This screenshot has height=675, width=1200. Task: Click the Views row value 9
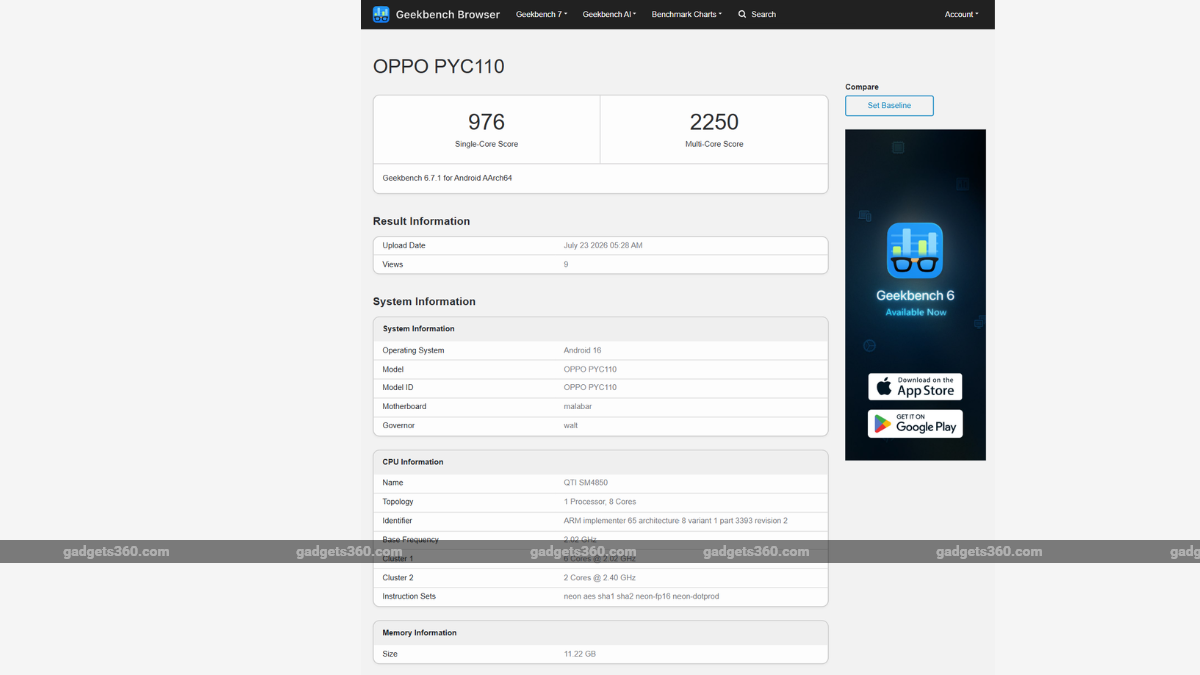tap(566, 264)
